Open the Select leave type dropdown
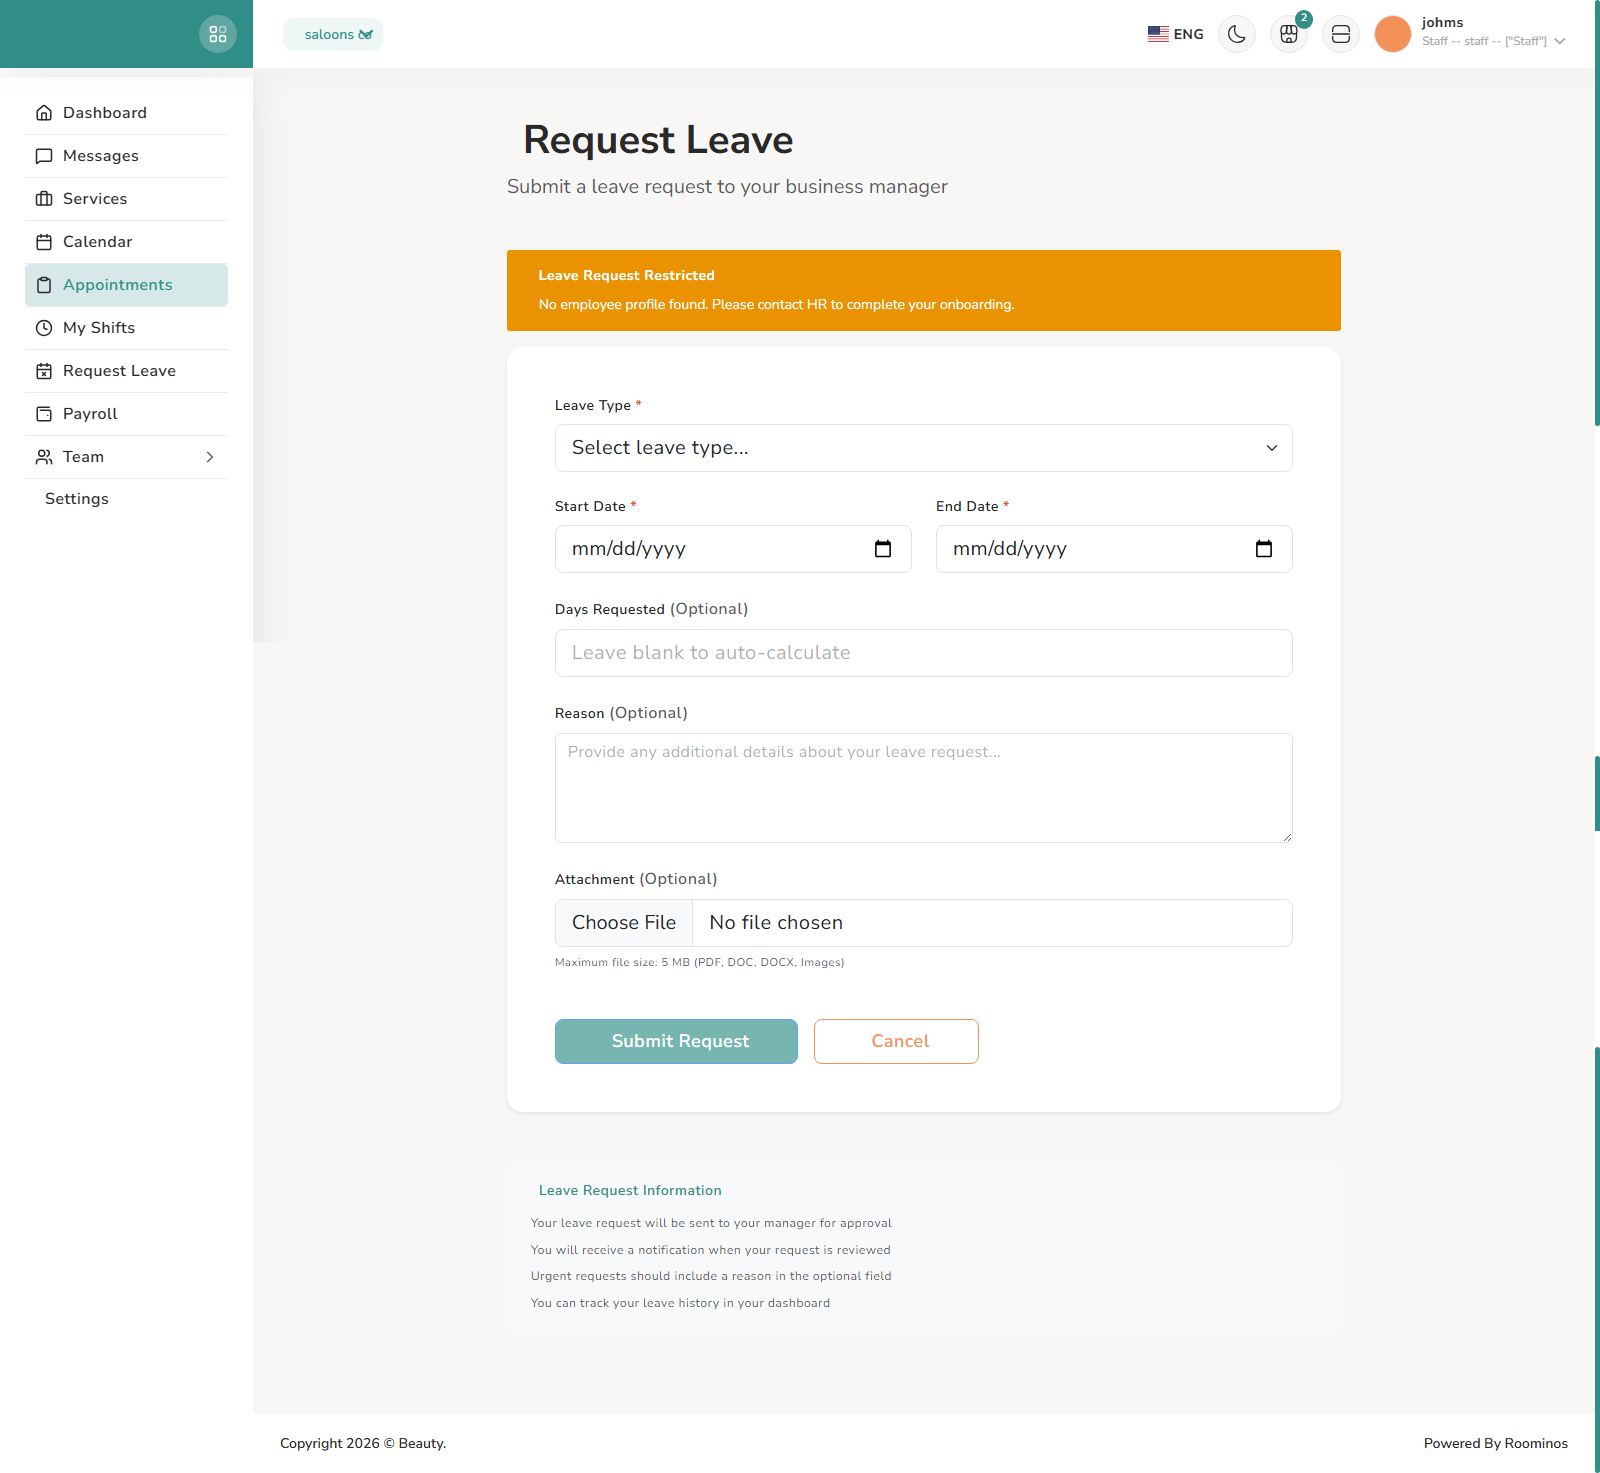1600x1473 pixels. (923, 448)
